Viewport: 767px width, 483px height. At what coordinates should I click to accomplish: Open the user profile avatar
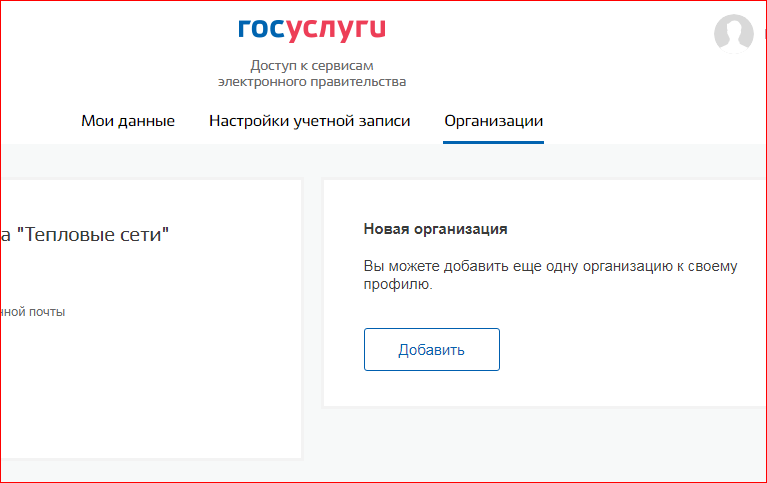733,33
